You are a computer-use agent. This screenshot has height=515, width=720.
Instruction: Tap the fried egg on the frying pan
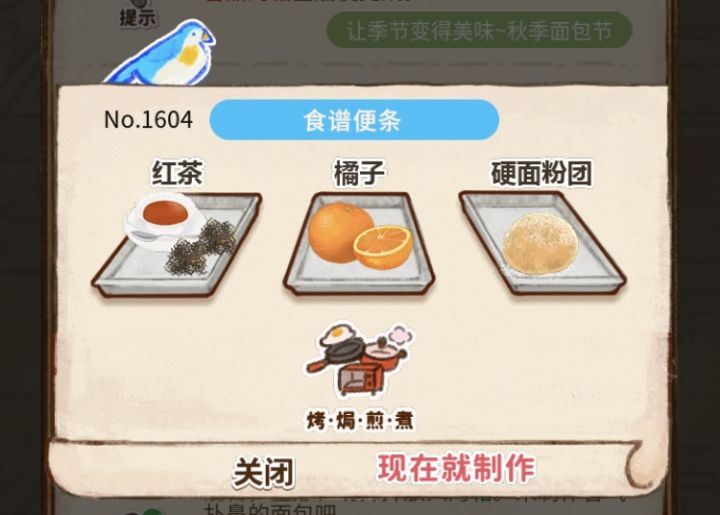[x=339, y=336]
